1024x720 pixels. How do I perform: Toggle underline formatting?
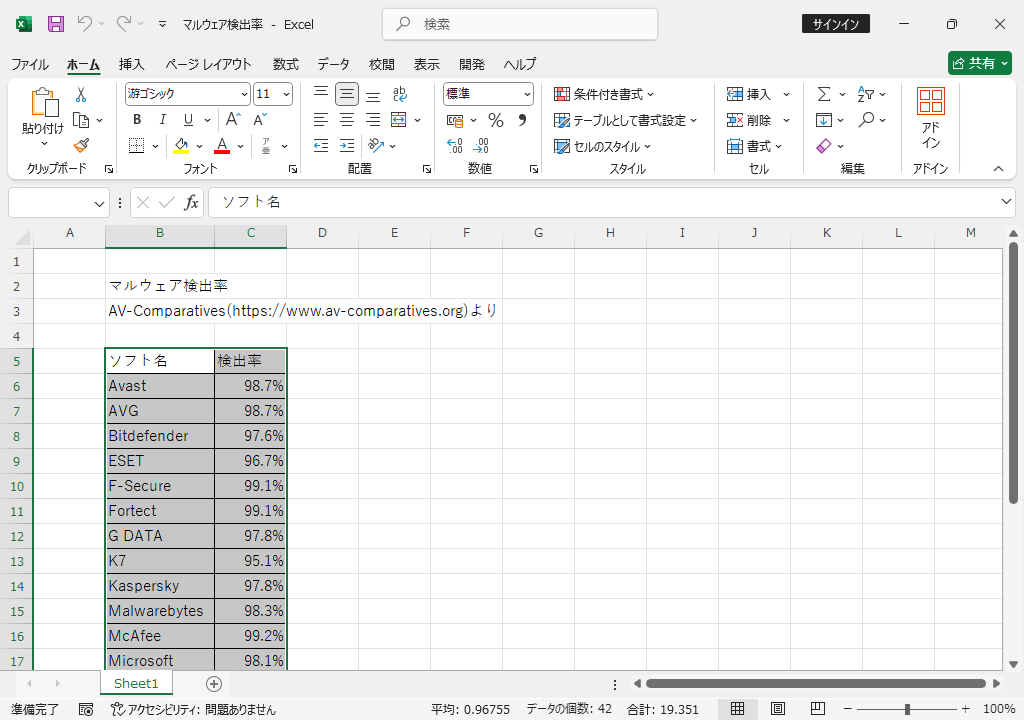pos(188,120)
